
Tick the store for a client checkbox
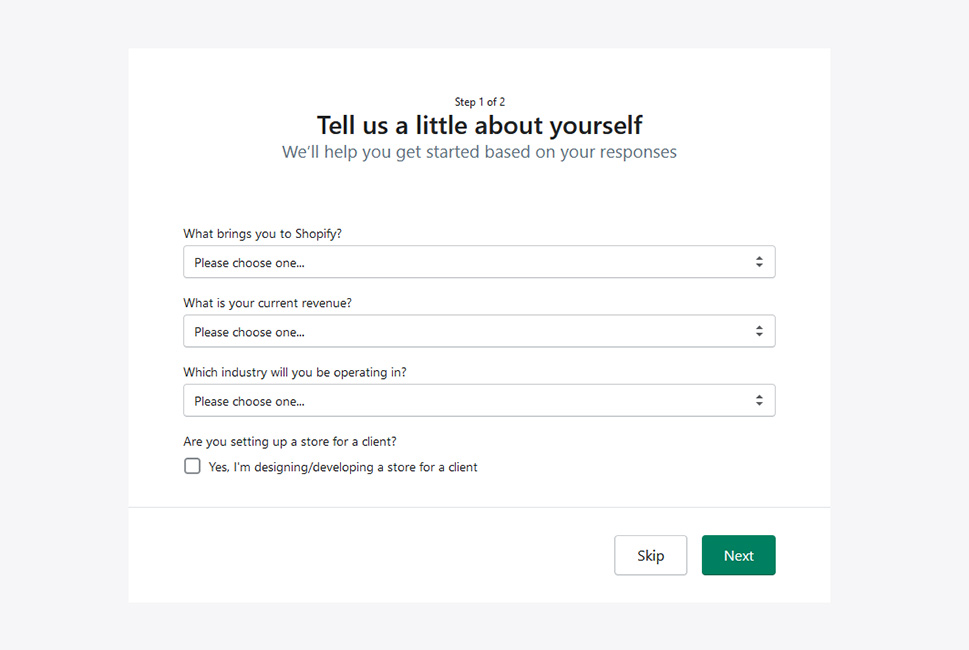(x=192, y=466)
